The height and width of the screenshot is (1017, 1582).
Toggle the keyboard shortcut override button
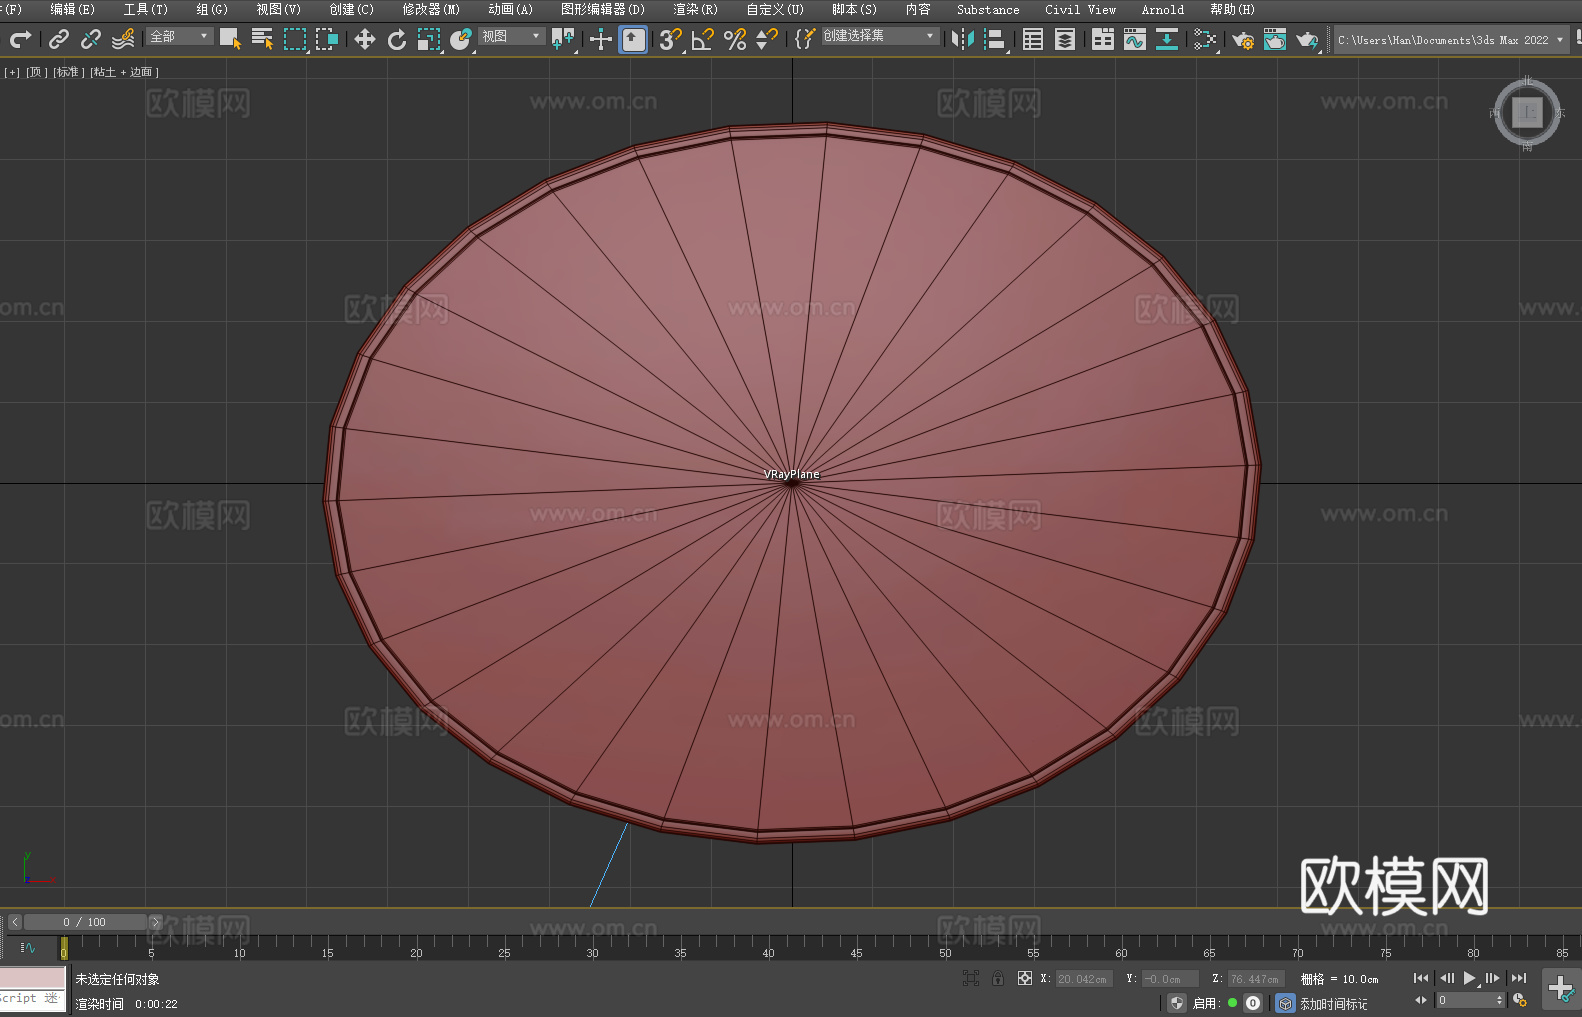pyautogui.click(x=633, y=39)
